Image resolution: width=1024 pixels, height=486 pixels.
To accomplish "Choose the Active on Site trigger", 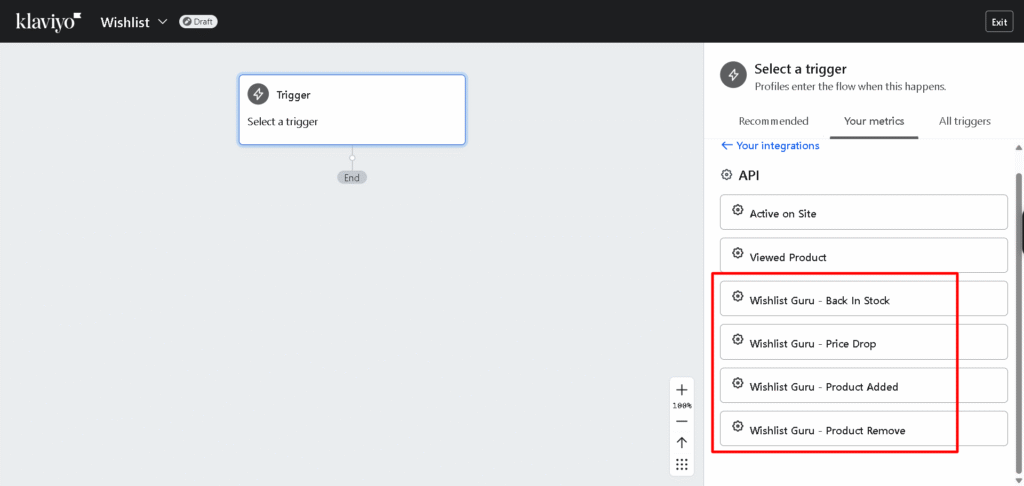I will pyautogui.click(x=863, y=212).
